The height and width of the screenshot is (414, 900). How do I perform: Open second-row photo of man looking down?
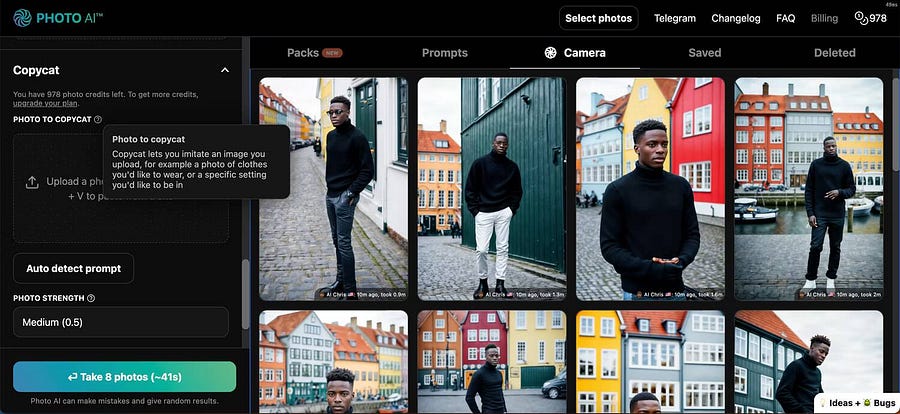click(809, 362)
